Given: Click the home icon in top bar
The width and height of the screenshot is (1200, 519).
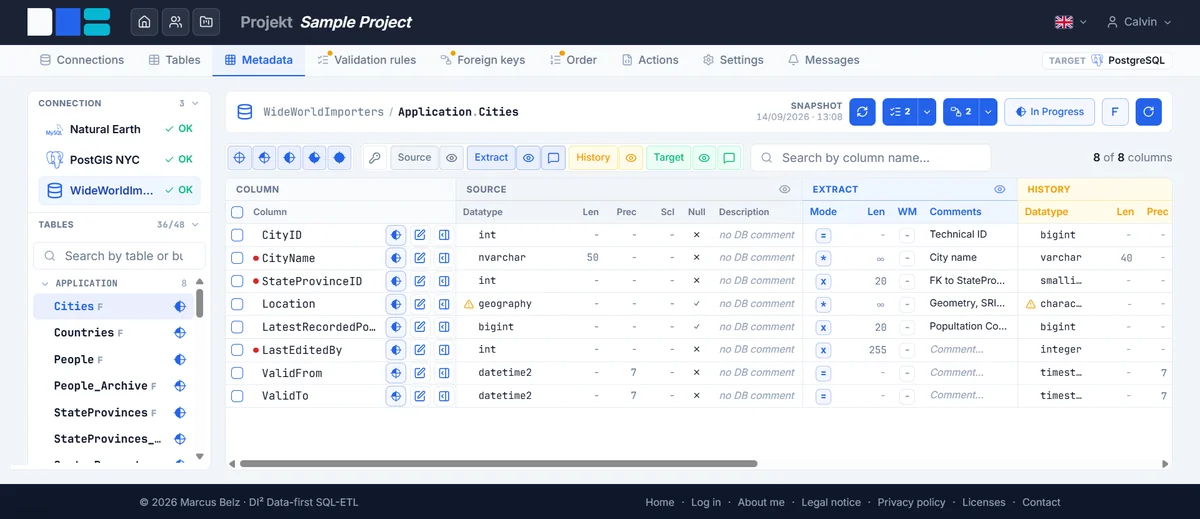Looking at the screenshot, I should tap(145, 21).
